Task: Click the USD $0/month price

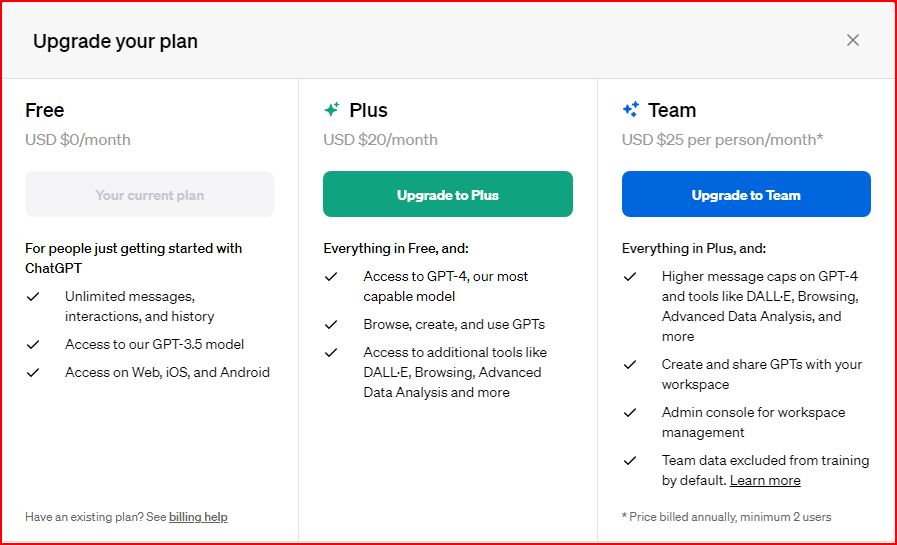Action: click(78, 140)
